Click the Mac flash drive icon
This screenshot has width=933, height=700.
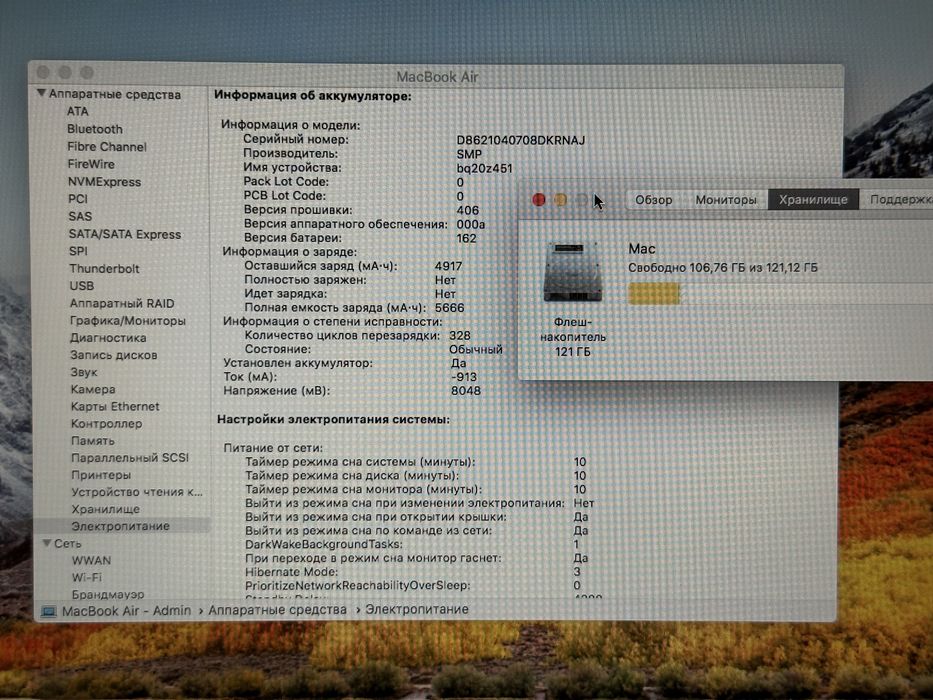572,271
